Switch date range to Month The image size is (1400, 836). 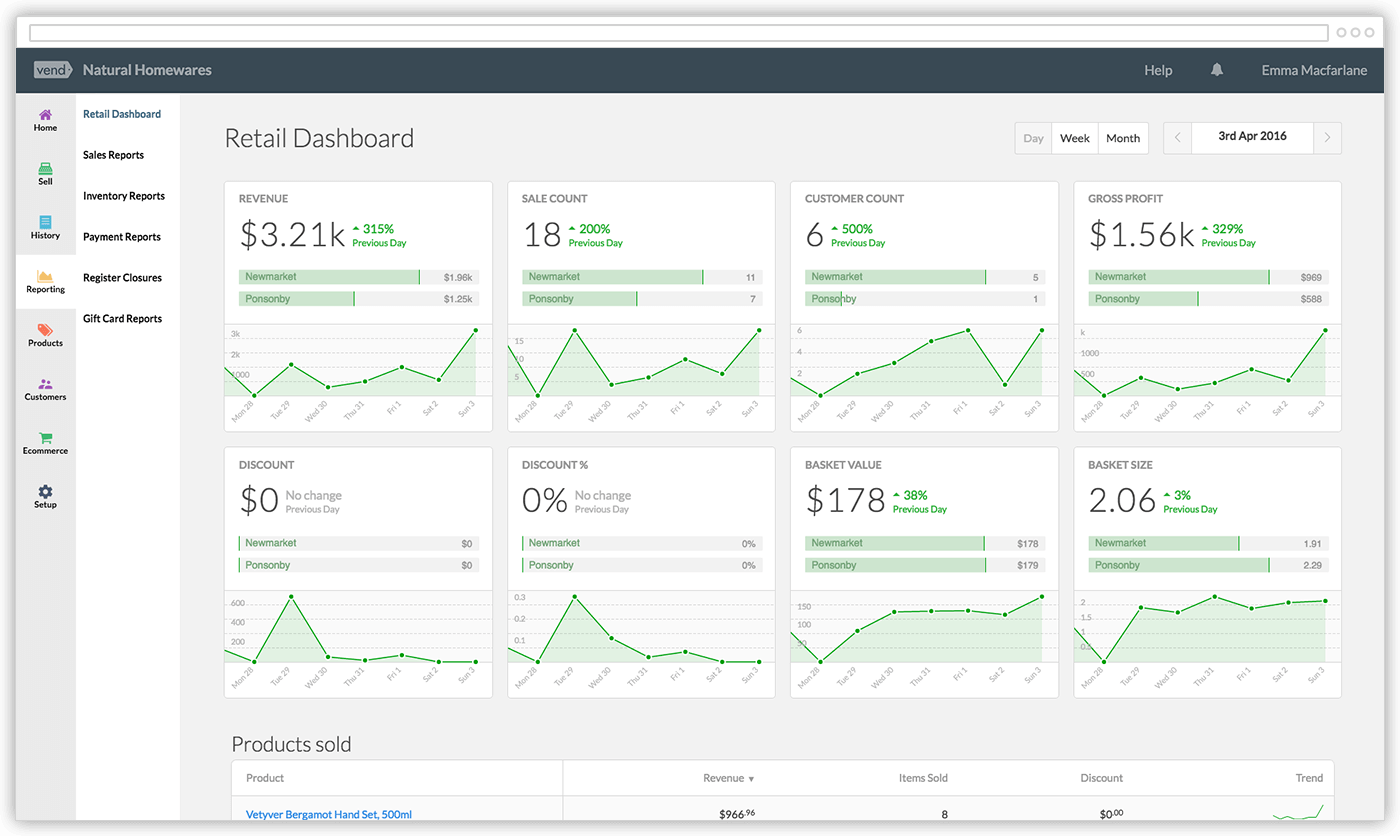(1123, 138)
